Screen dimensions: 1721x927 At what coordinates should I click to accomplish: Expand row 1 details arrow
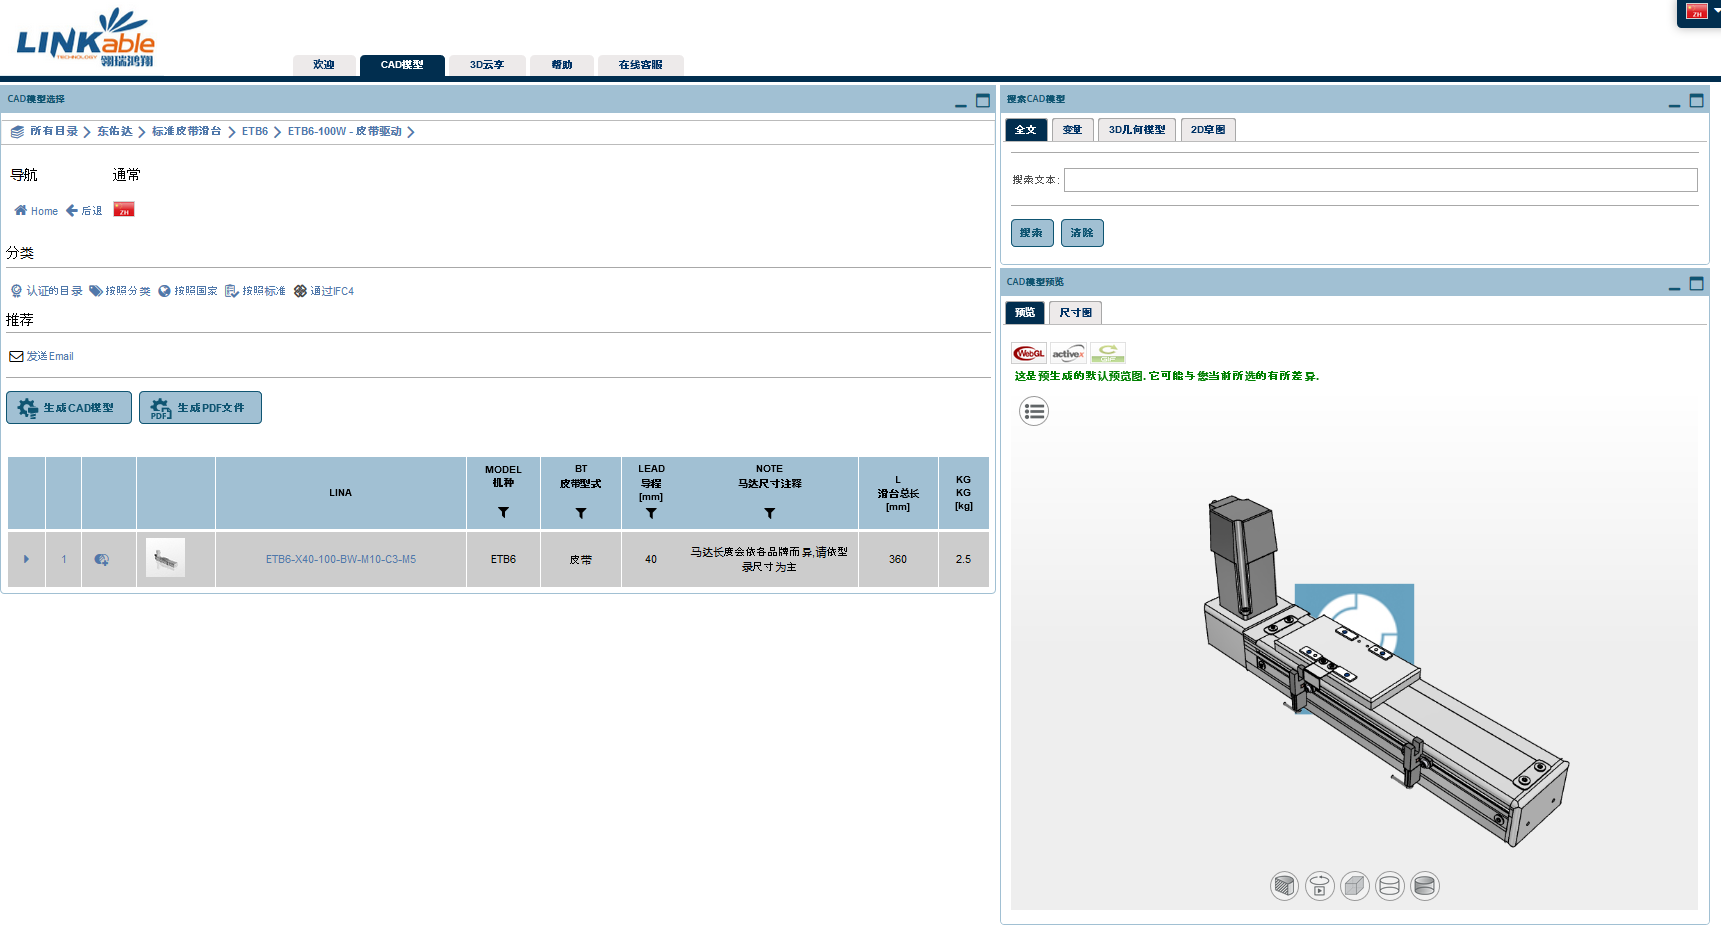coord(26,560)
